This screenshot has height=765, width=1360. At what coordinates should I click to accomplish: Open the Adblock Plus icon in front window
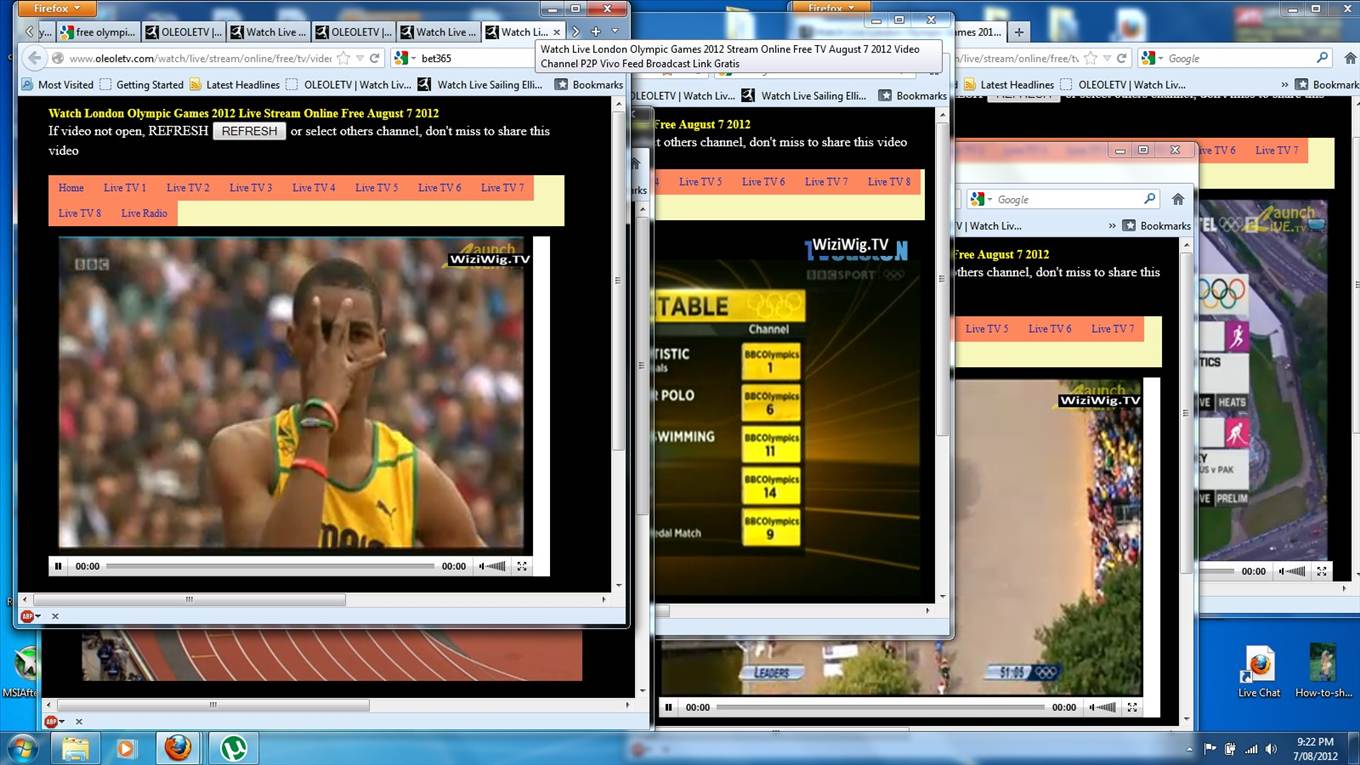click(x=27, y=616)
